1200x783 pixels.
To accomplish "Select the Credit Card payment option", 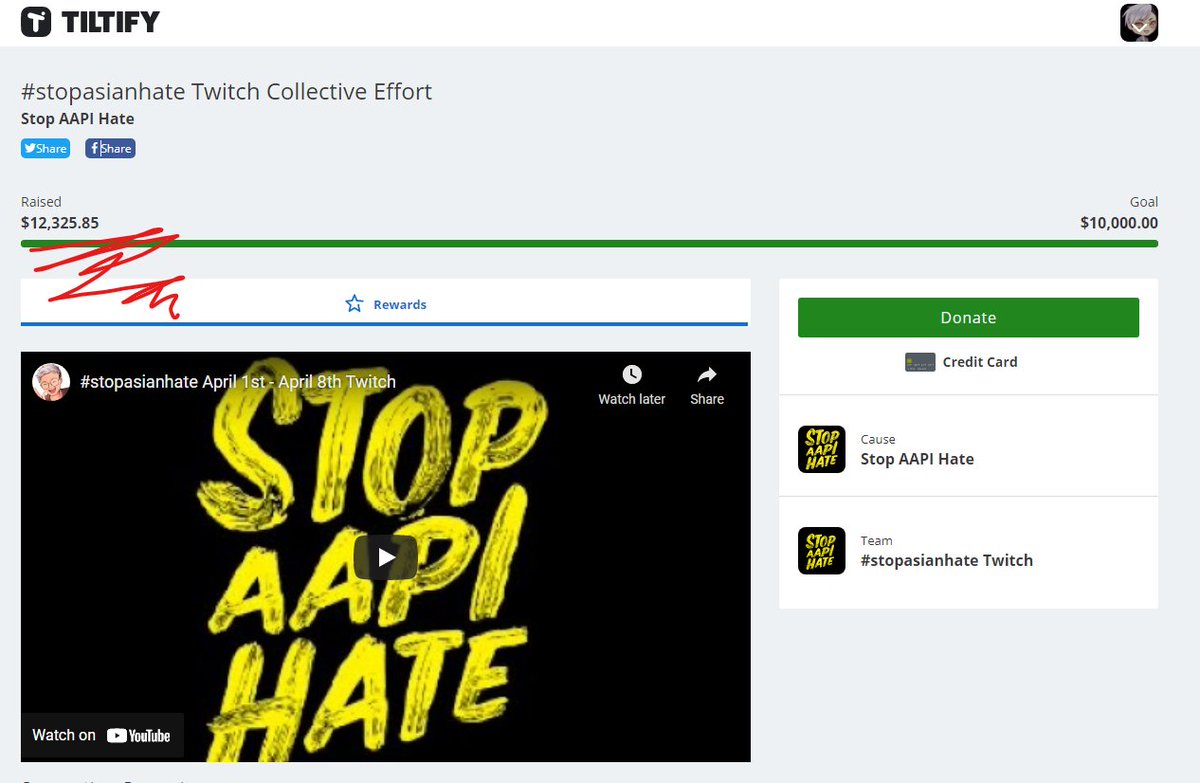I will pos(961,362).
